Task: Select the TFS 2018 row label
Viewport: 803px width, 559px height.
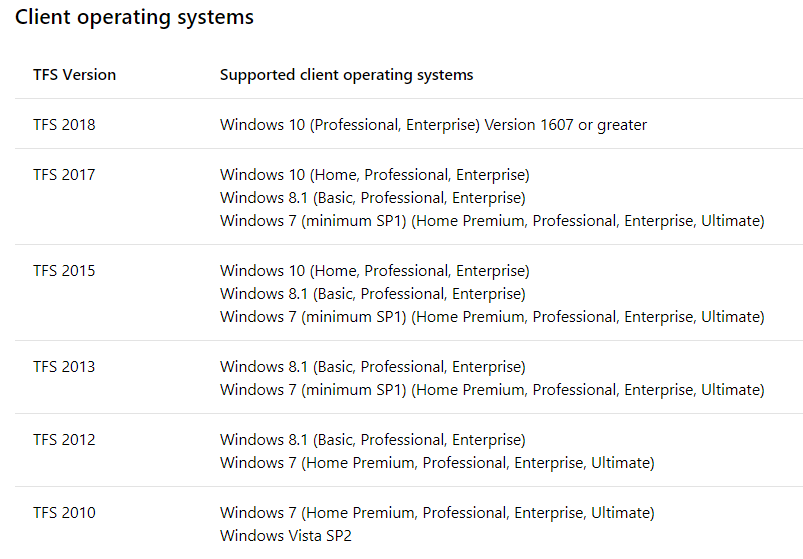Action: click(x=64, y=125)
